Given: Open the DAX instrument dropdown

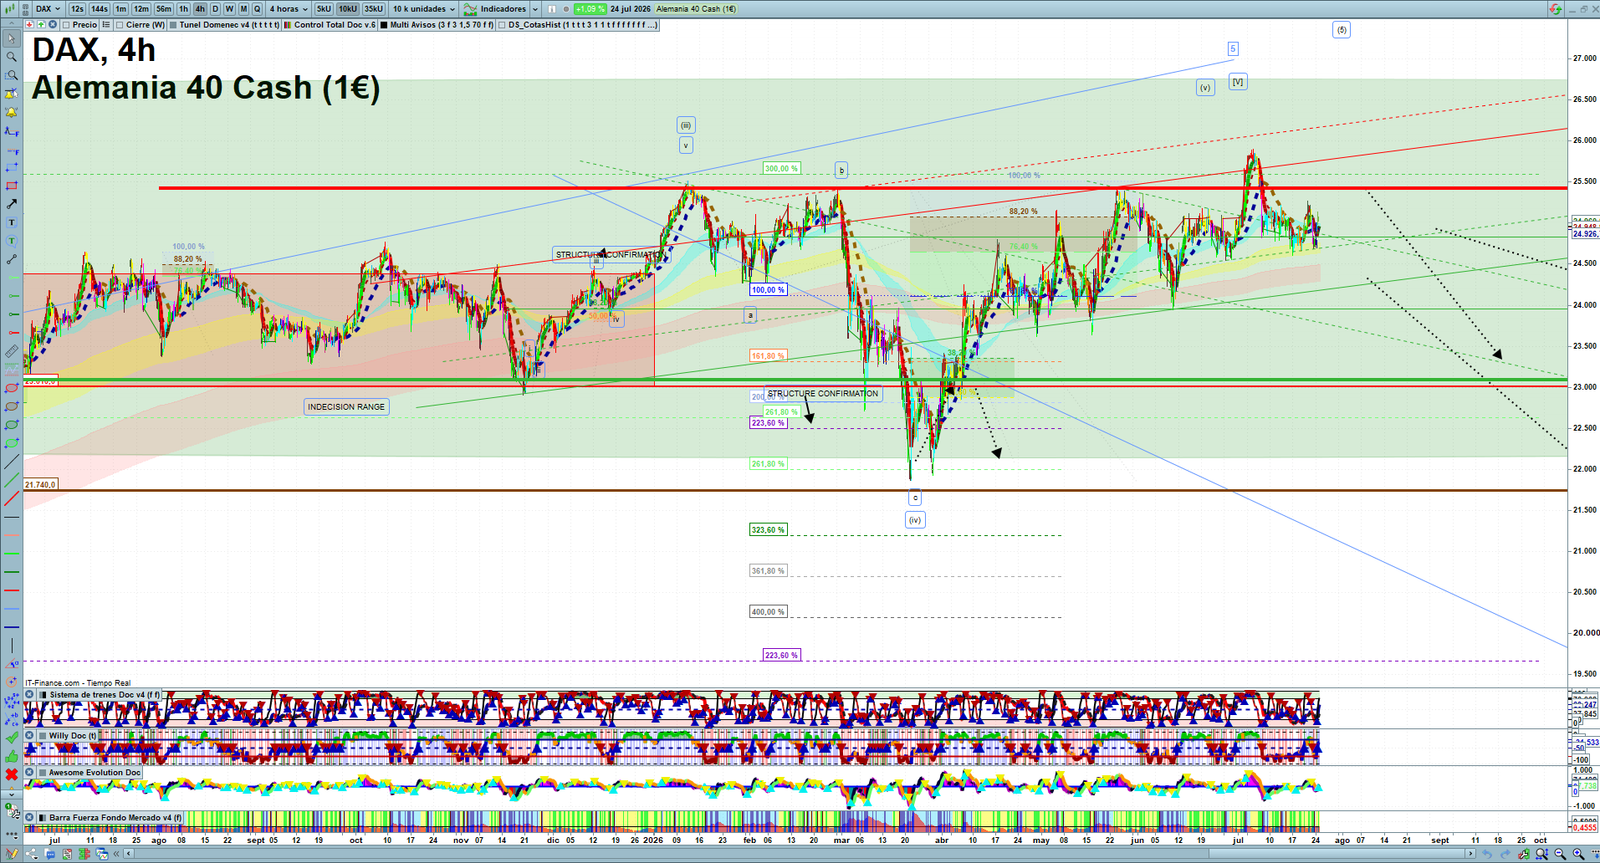Looking at the screenshot, I should tap(48, 9).
